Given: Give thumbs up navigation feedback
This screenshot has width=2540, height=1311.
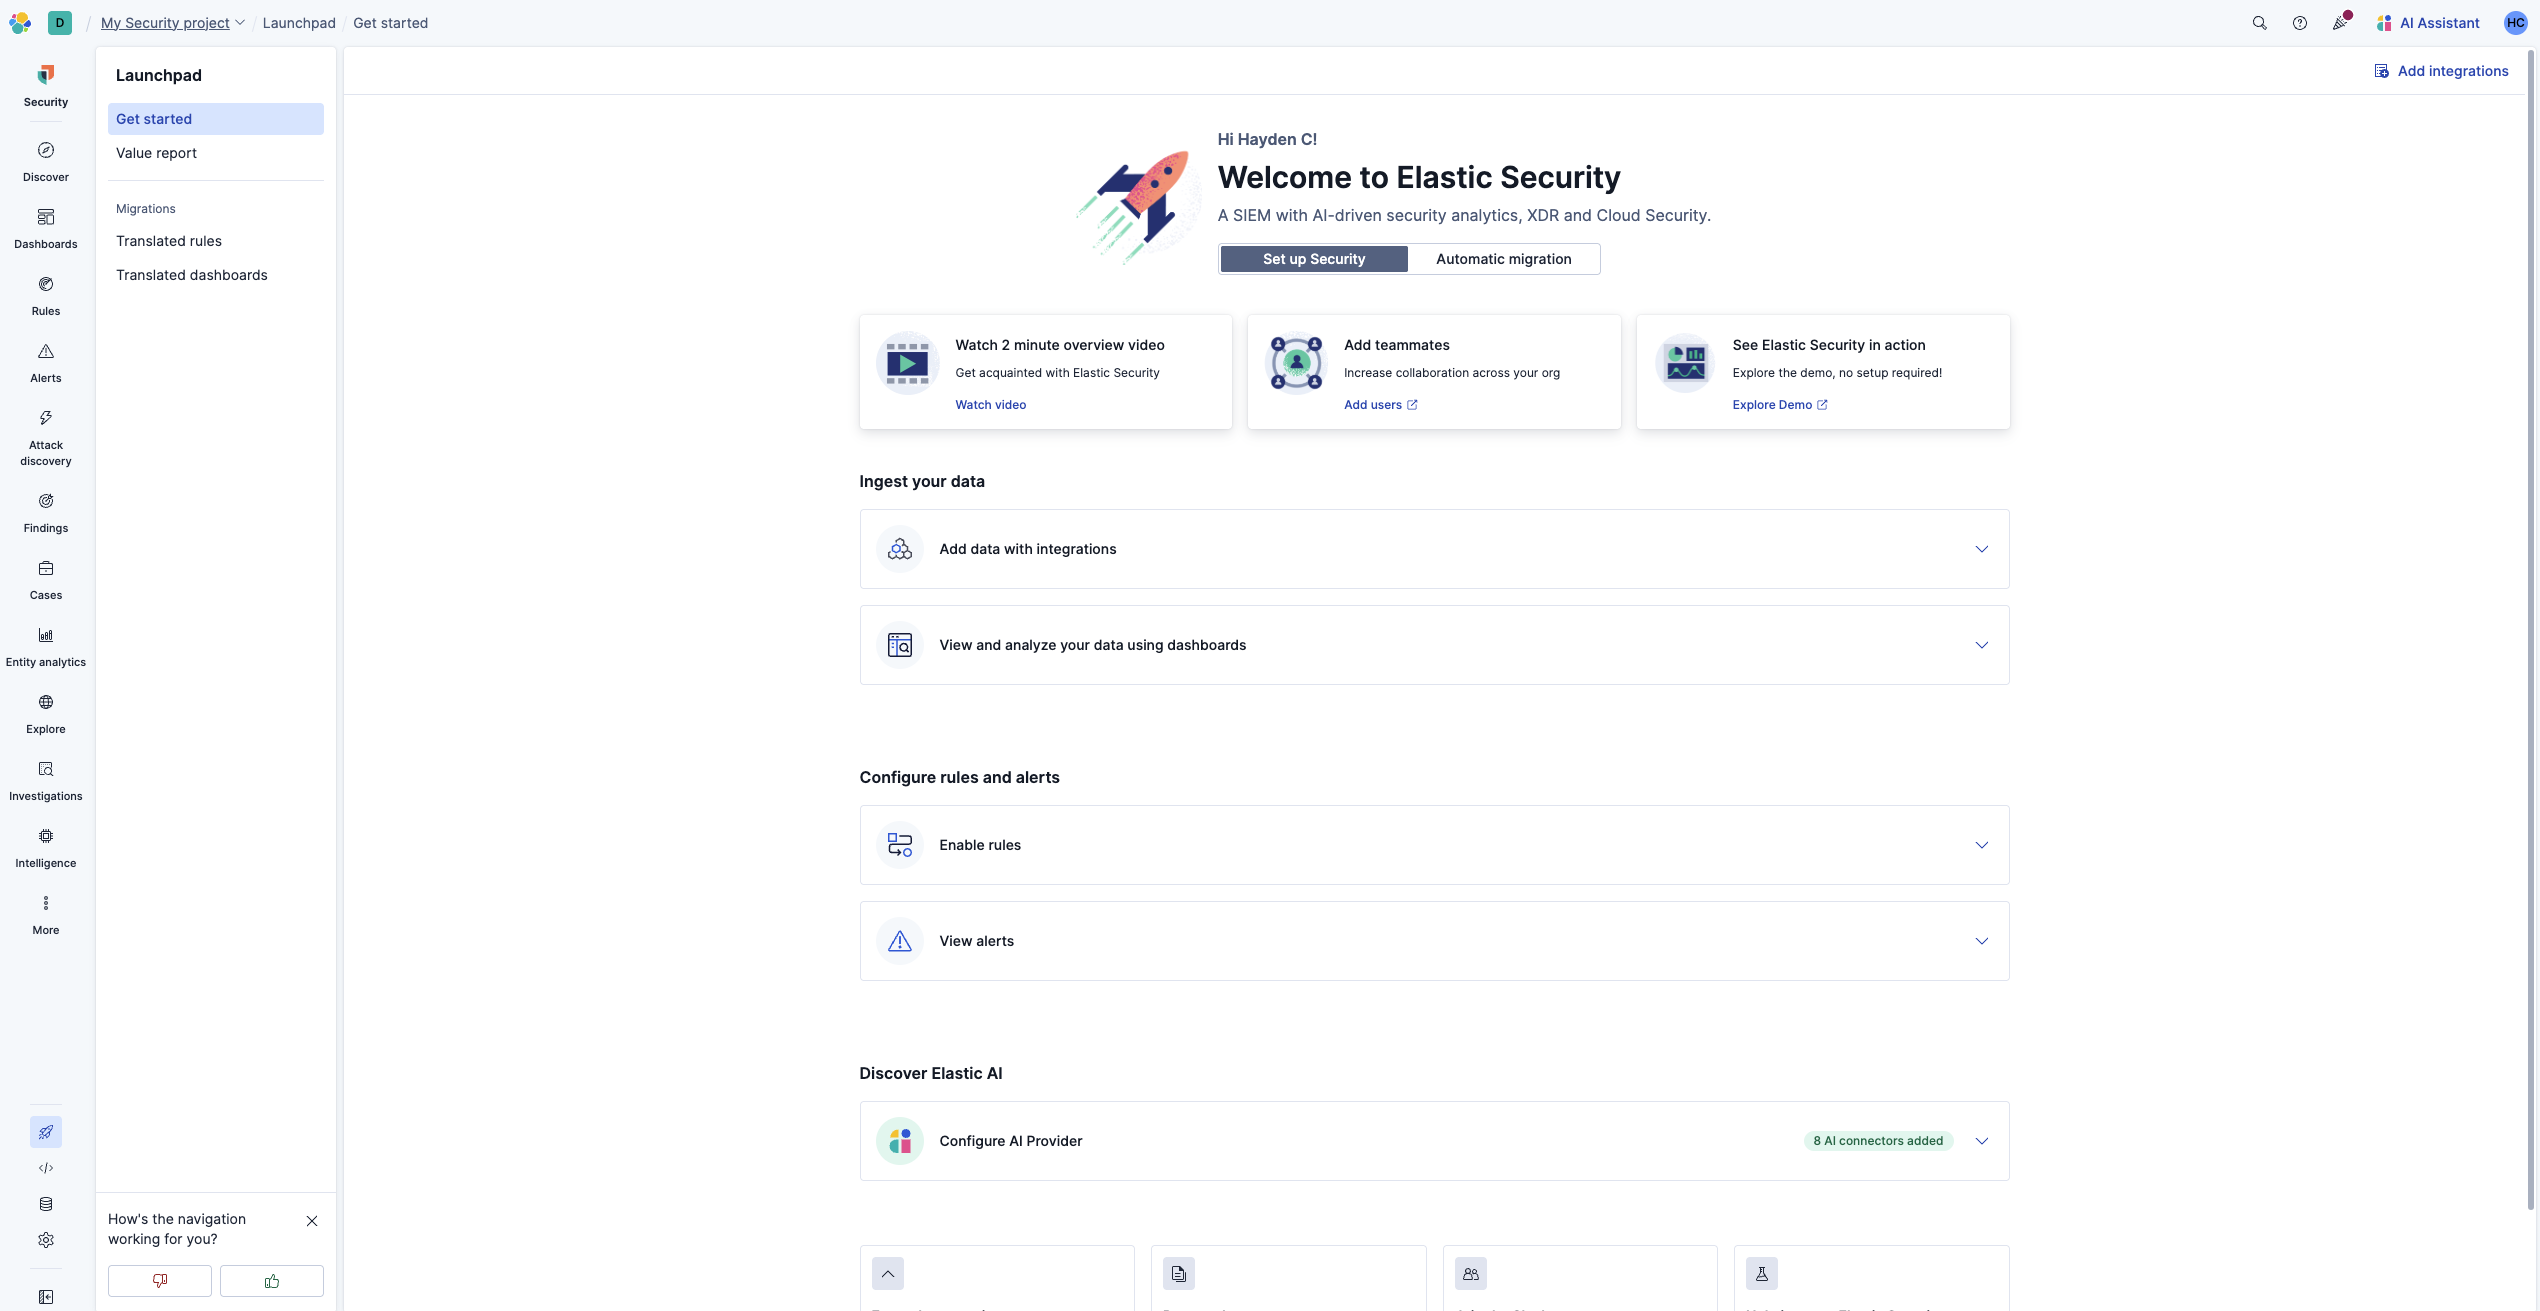Looking at the screenshot, I should [x=272, y=1281].
